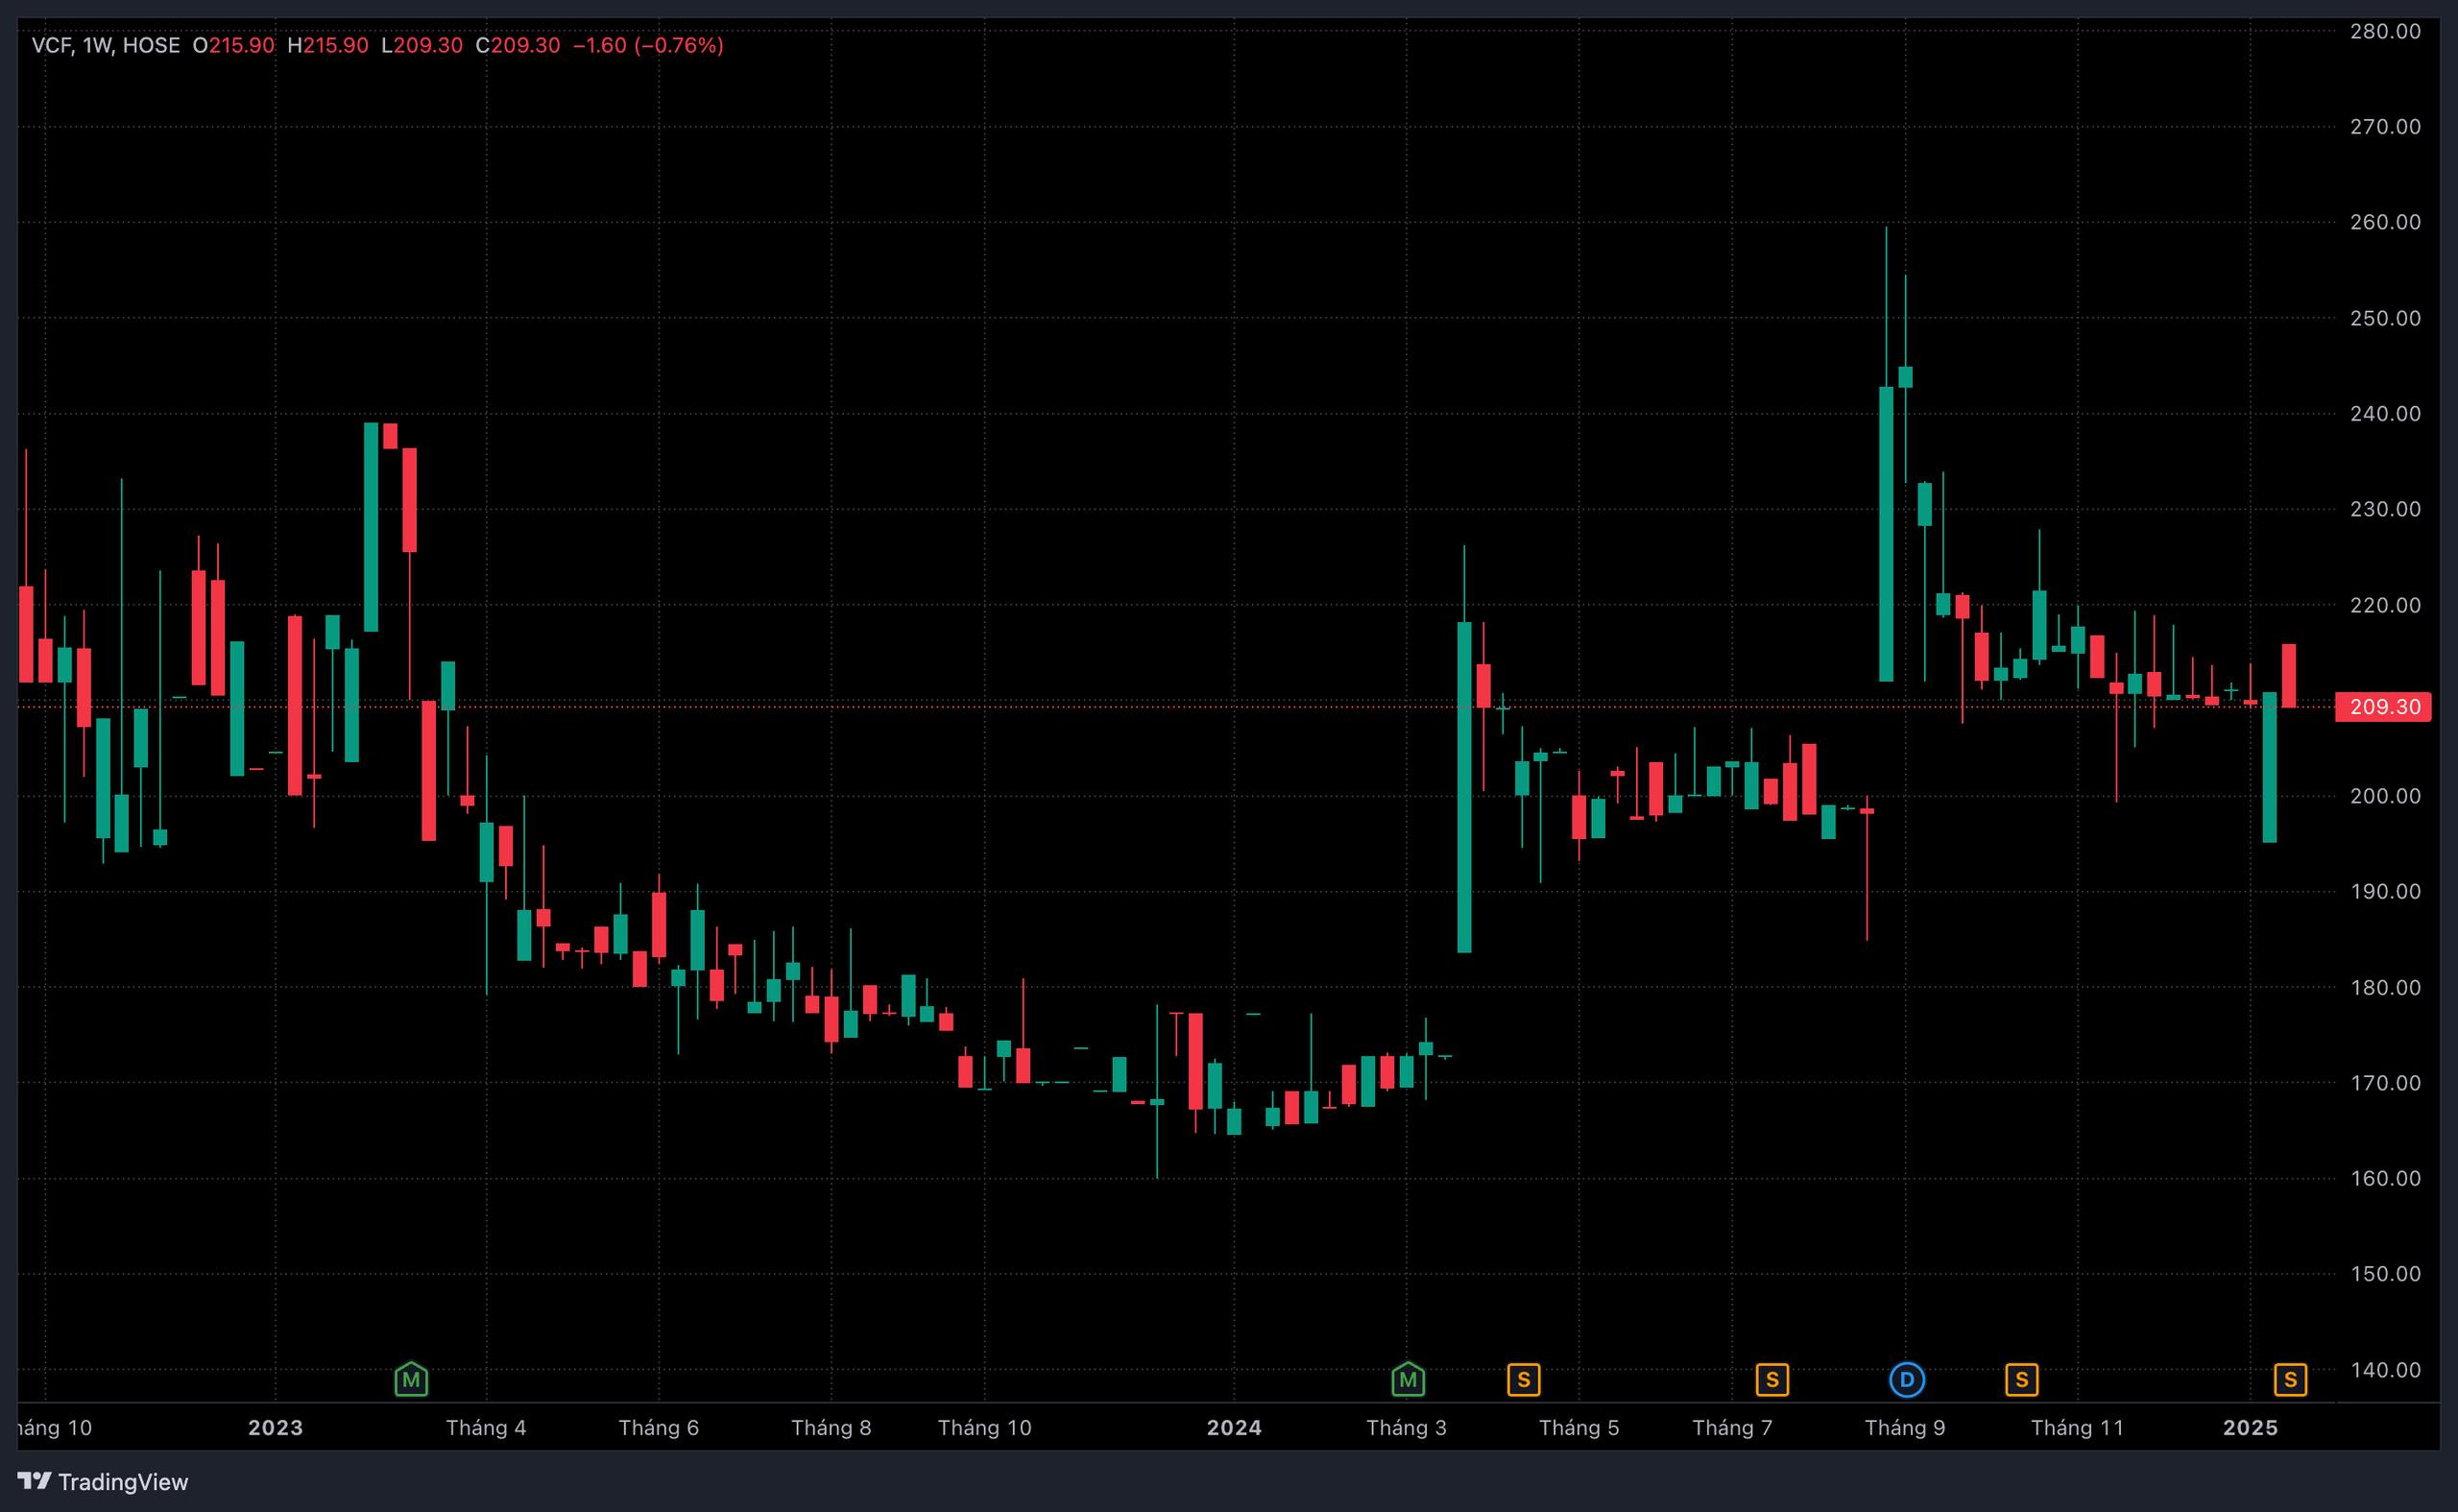Click the Tháng 8 time axis label

point(831,1428)
